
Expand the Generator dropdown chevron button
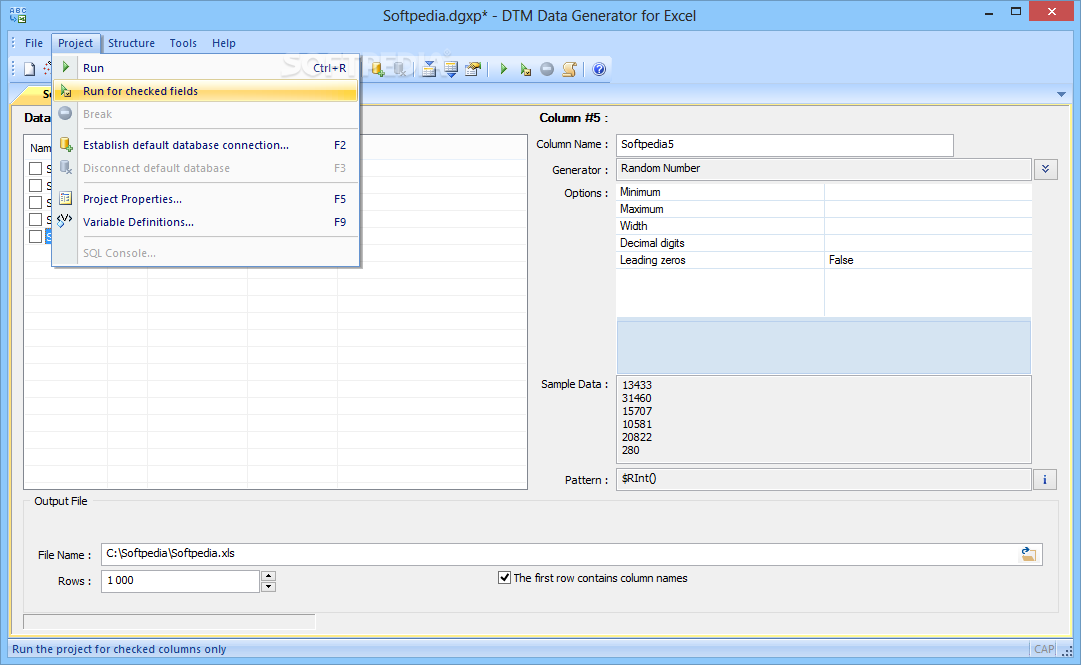point(1045,169)
